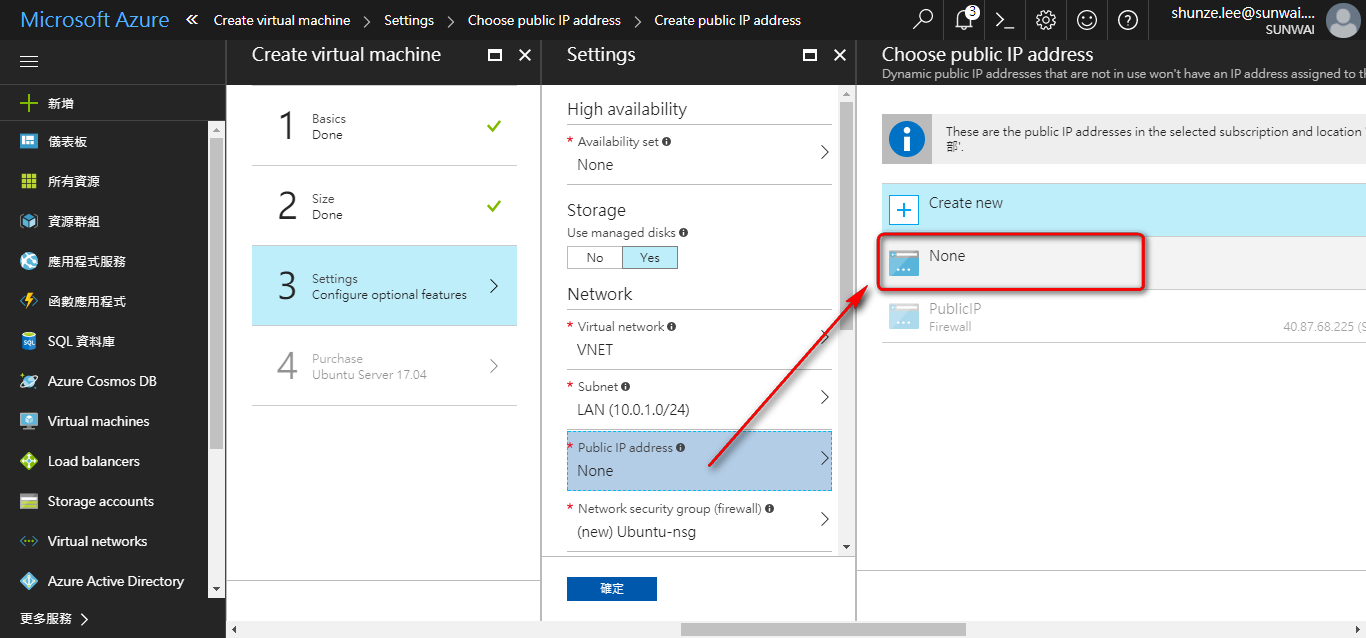Open the Resource groups cube icon

point(29,221)
